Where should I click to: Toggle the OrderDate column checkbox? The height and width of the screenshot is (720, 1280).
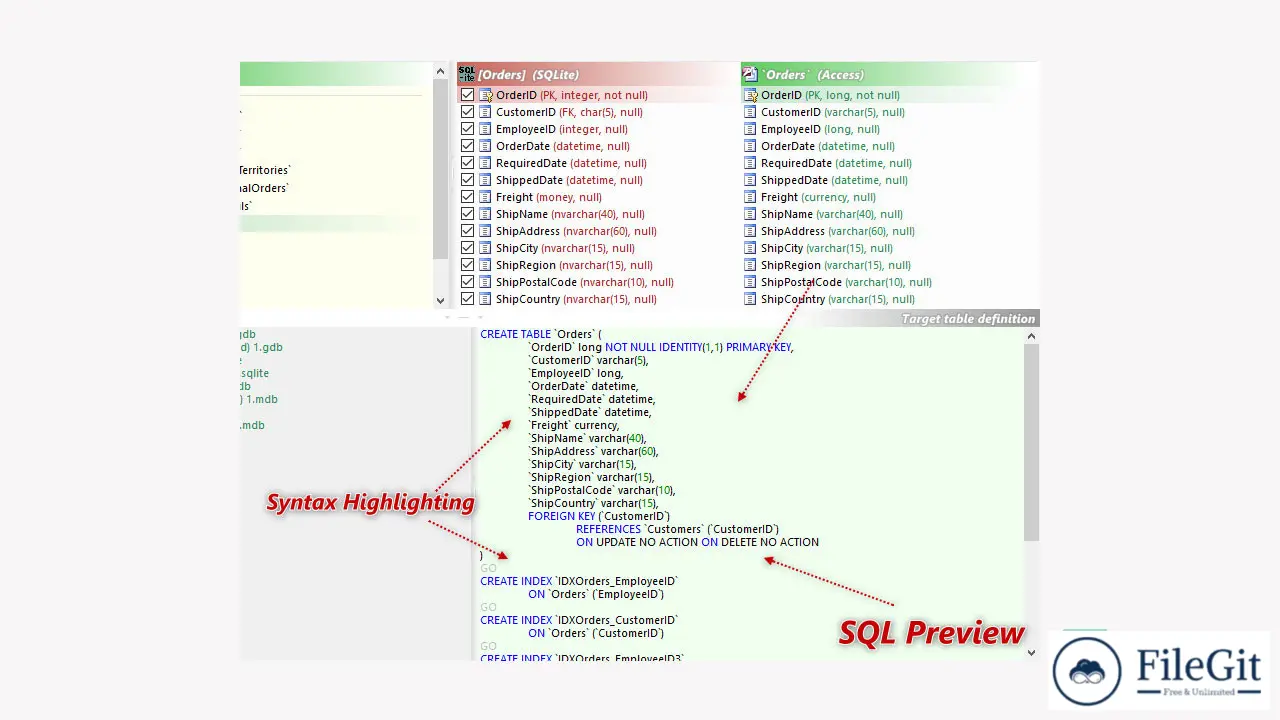pyautogui.click(x=467, y=146)
